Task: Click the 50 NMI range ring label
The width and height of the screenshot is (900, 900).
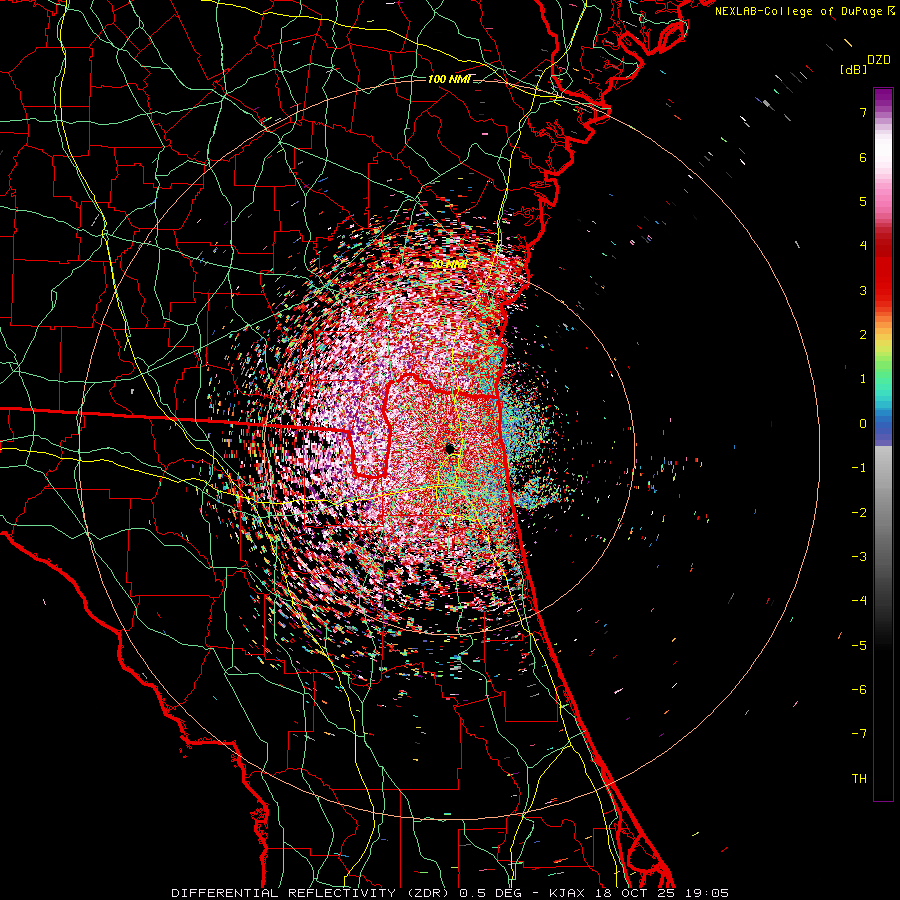Action: 449,264
